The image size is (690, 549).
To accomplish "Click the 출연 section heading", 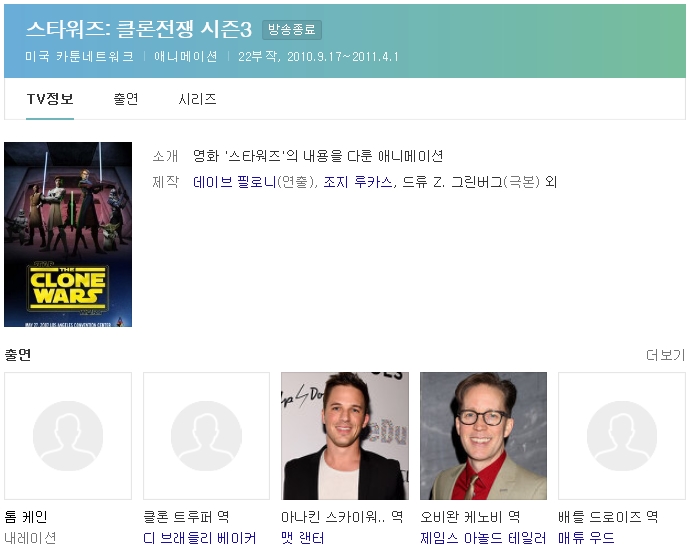I will [x=18, y=355].
